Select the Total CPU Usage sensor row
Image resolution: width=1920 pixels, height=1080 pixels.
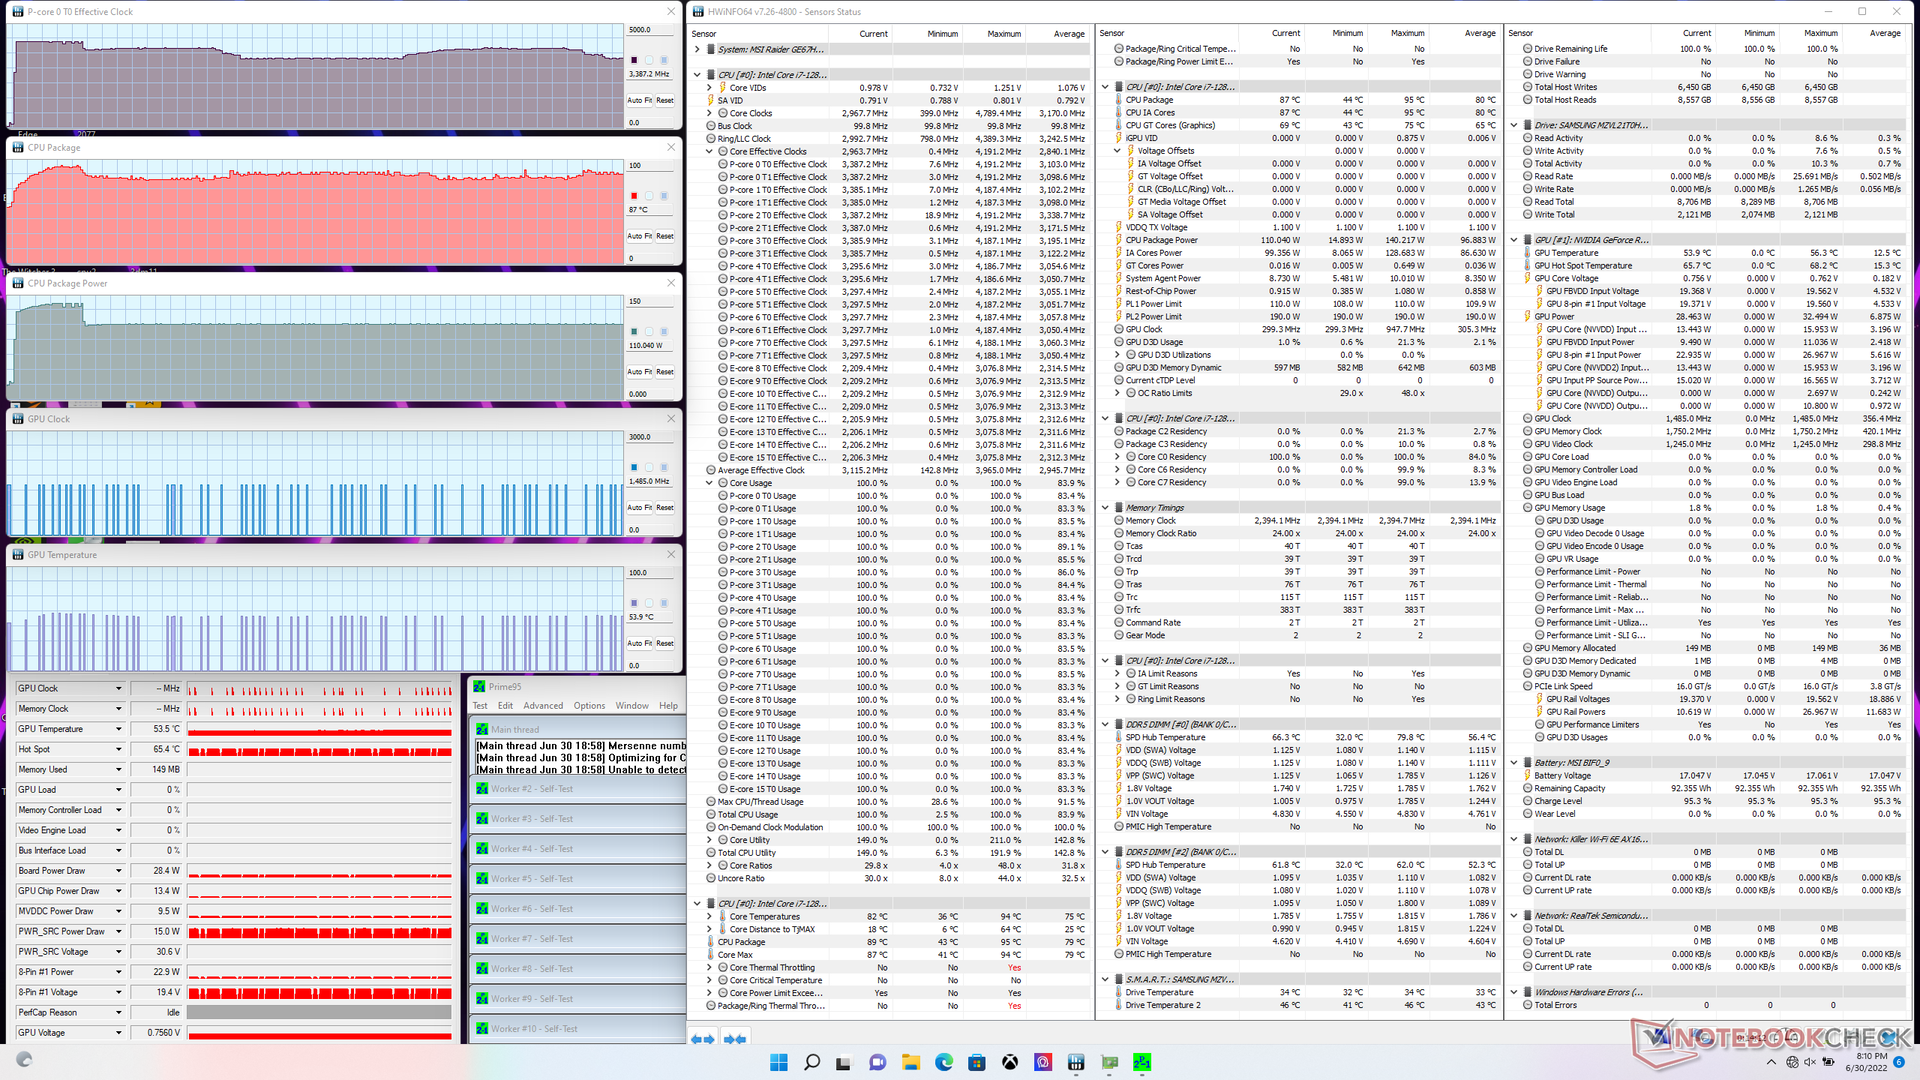click(x=890, y=815)
